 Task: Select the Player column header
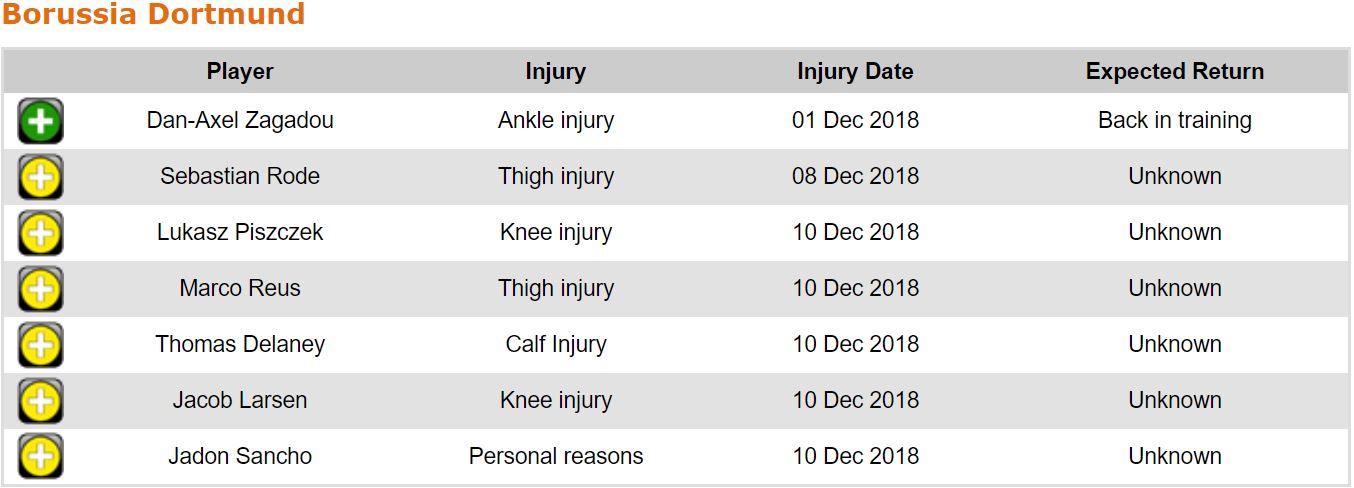click(240, 72)
